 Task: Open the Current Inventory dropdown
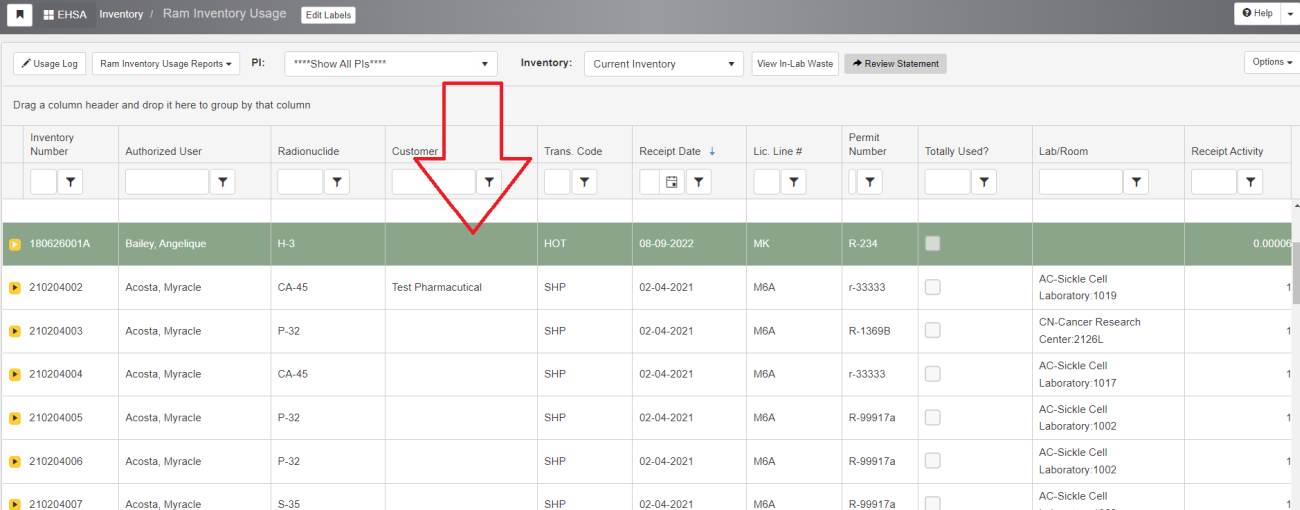(x=663, y=64)
